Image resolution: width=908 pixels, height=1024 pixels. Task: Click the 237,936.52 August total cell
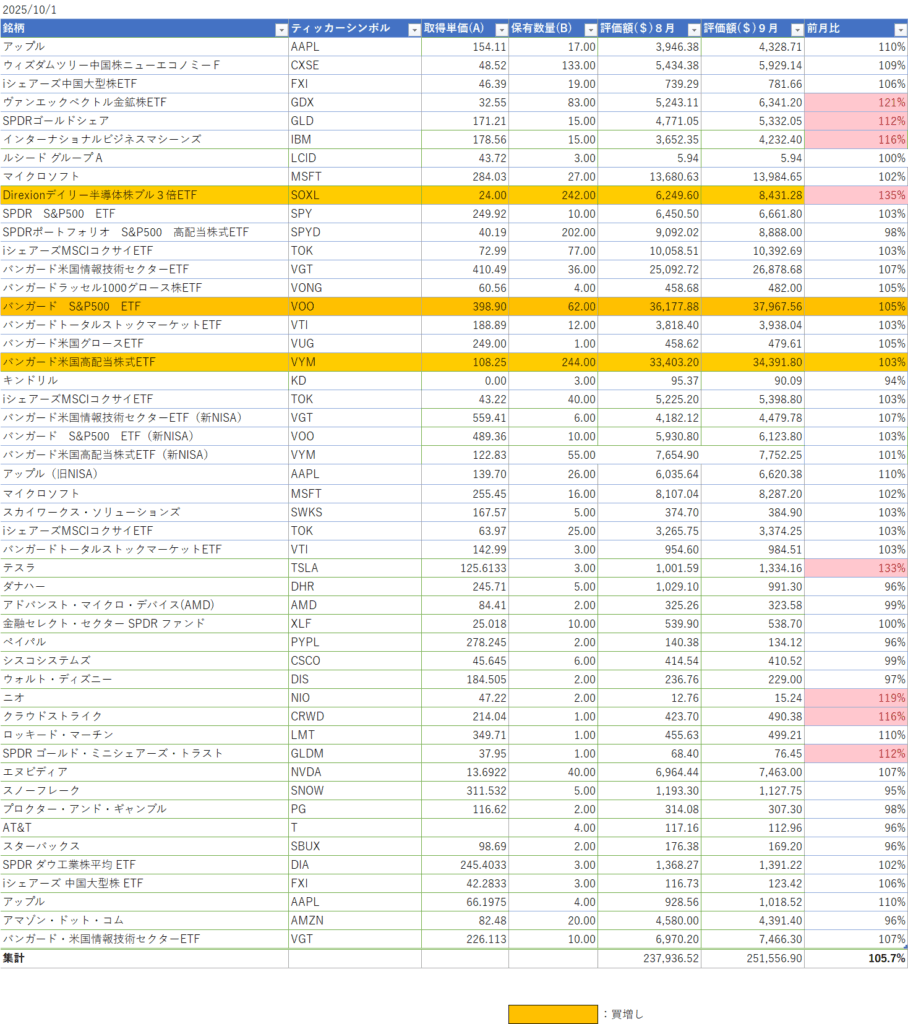649,958
